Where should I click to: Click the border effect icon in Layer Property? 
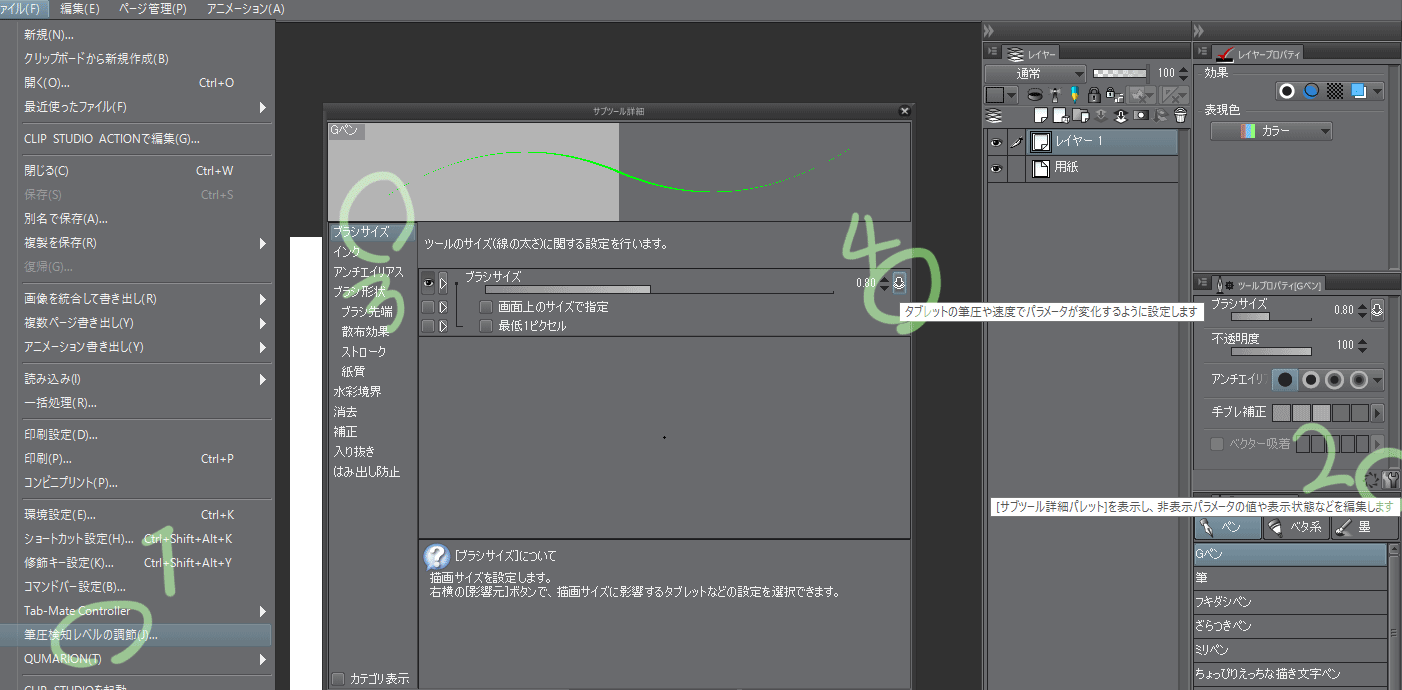(x=1287, y=91)
